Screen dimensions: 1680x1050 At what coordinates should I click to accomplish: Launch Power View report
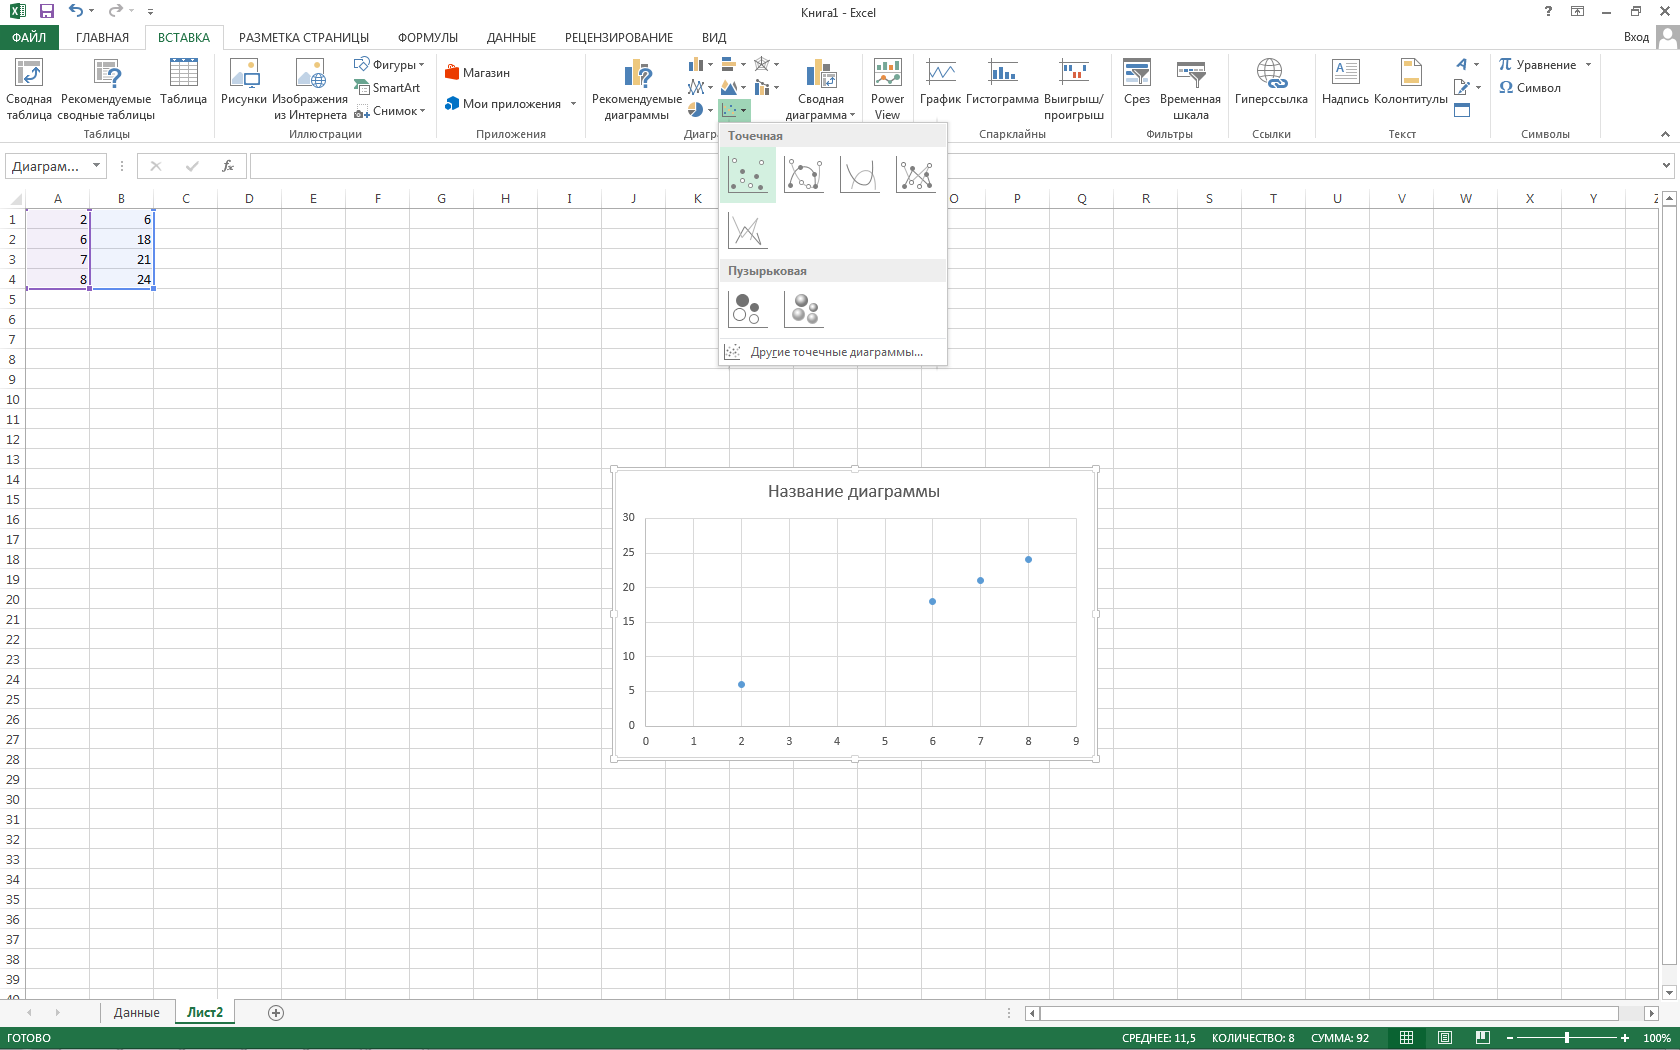[887, 89]
